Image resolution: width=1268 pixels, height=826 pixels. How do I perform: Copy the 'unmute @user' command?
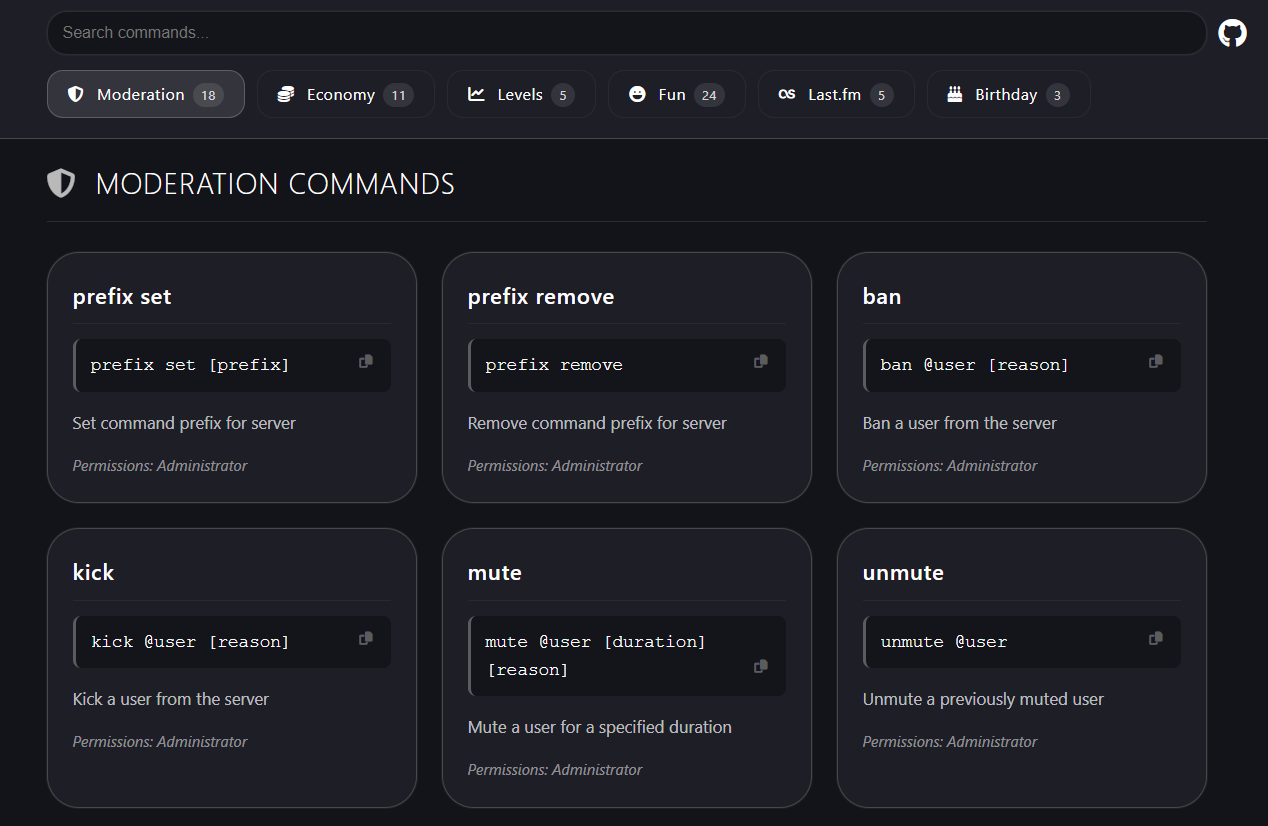tap(1156, 638)
